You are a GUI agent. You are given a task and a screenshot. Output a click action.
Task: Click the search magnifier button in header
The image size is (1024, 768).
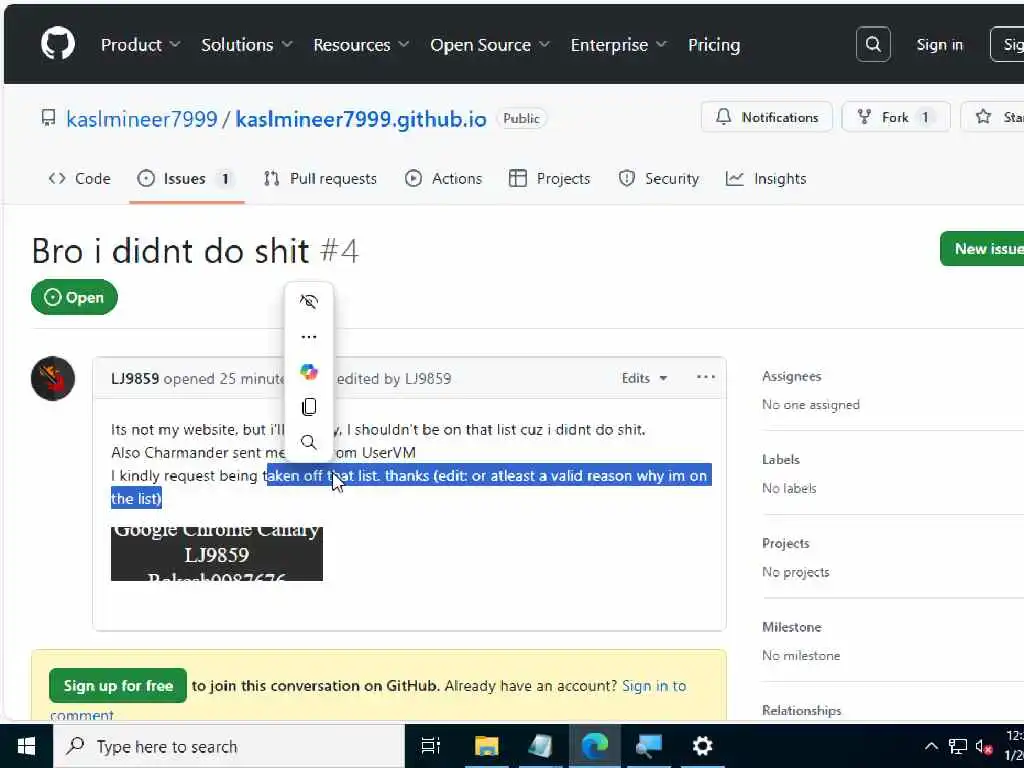point(873,44)
